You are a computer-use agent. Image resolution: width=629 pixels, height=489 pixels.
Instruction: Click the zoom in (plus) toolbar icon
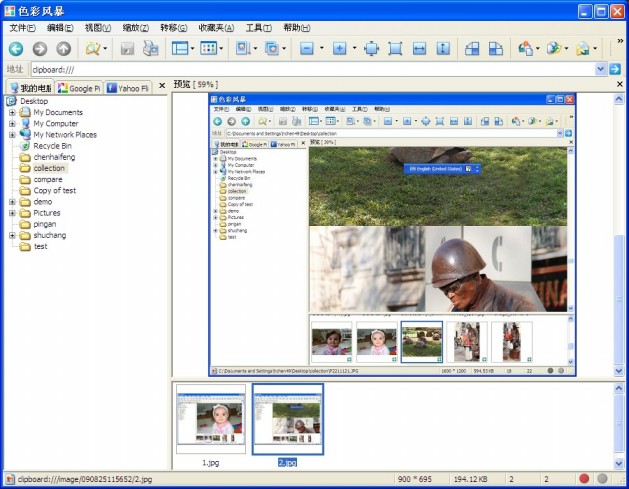340,48
